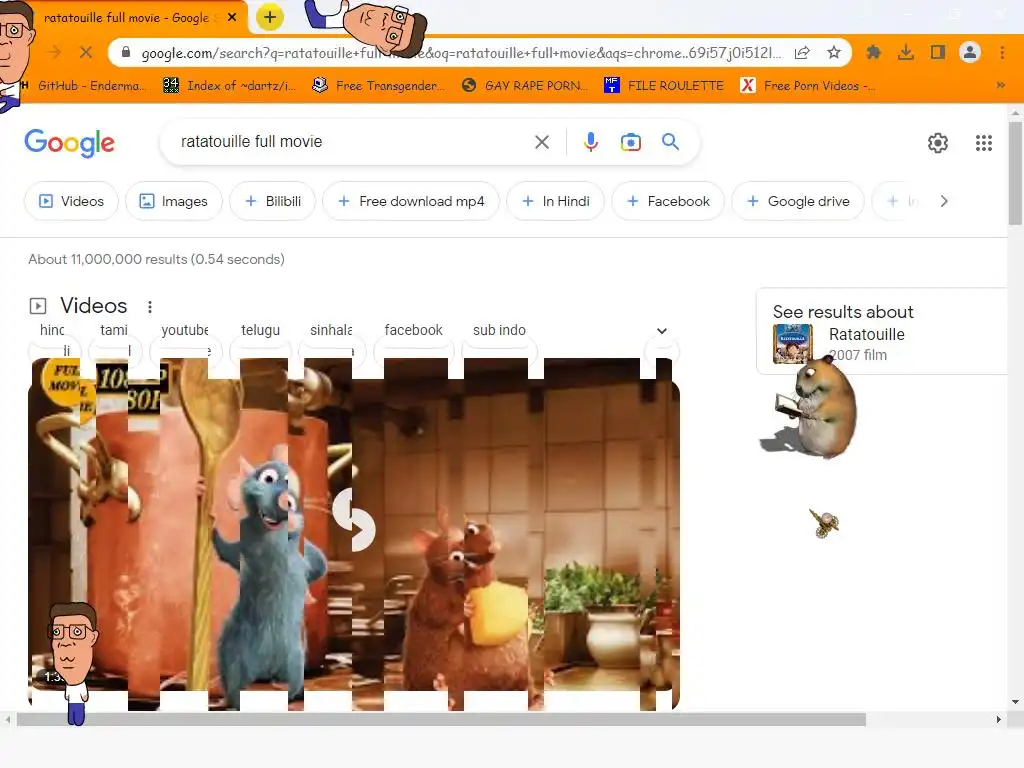Image resolution: width=1024 pixels, height=768 pixels.
Task: Open Google quick settings gear
Action: pos(938,143)
